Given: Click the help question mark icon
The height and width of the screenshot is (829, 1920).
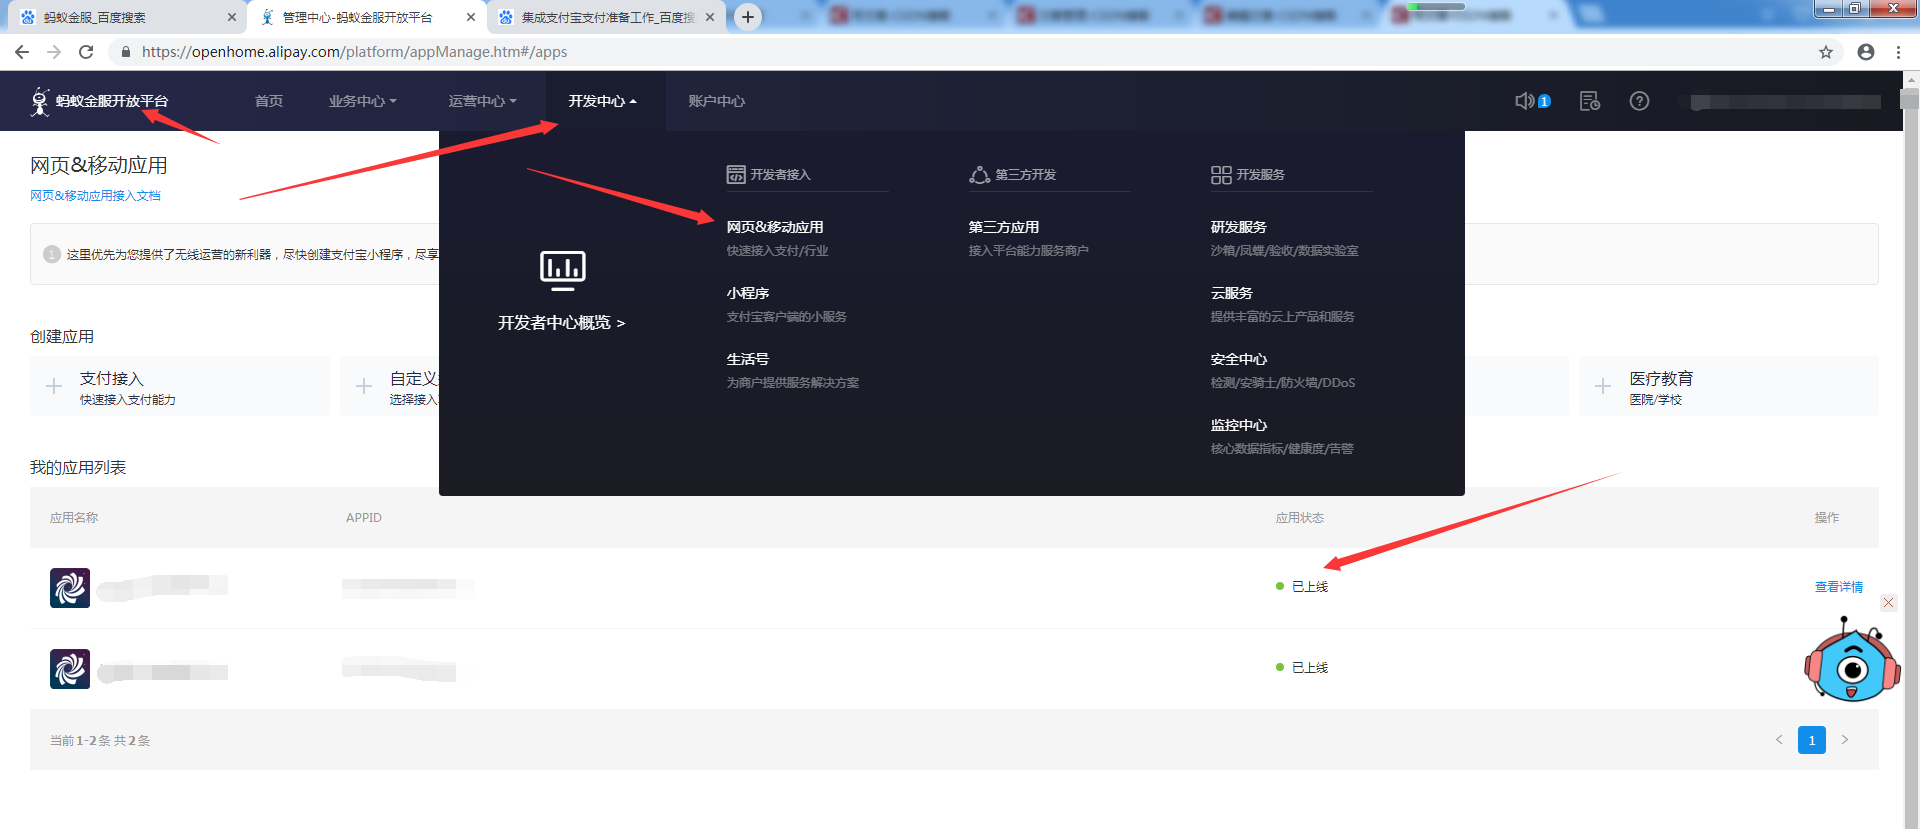Looking at the screenshot, I should click(x=1639, y=101).
